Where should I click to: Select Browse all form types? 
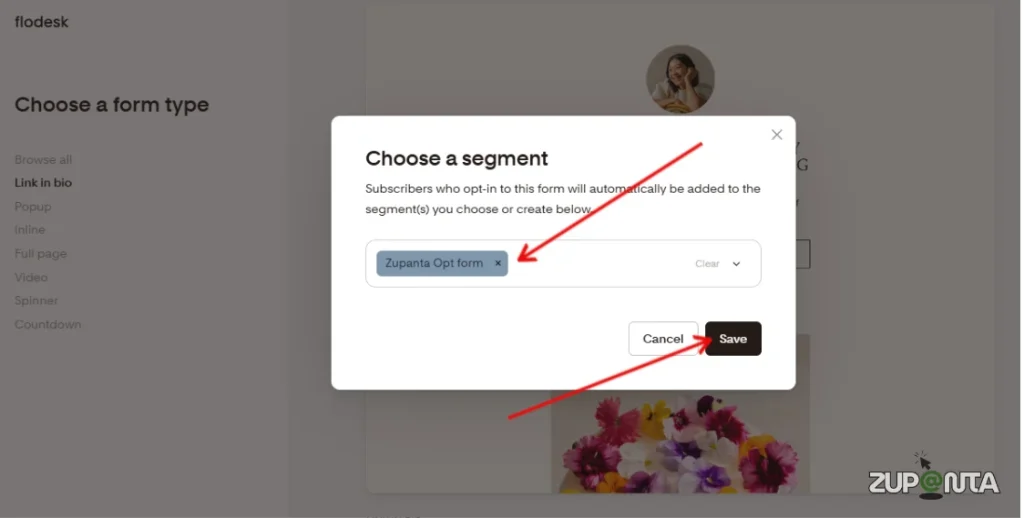[43, 159]
